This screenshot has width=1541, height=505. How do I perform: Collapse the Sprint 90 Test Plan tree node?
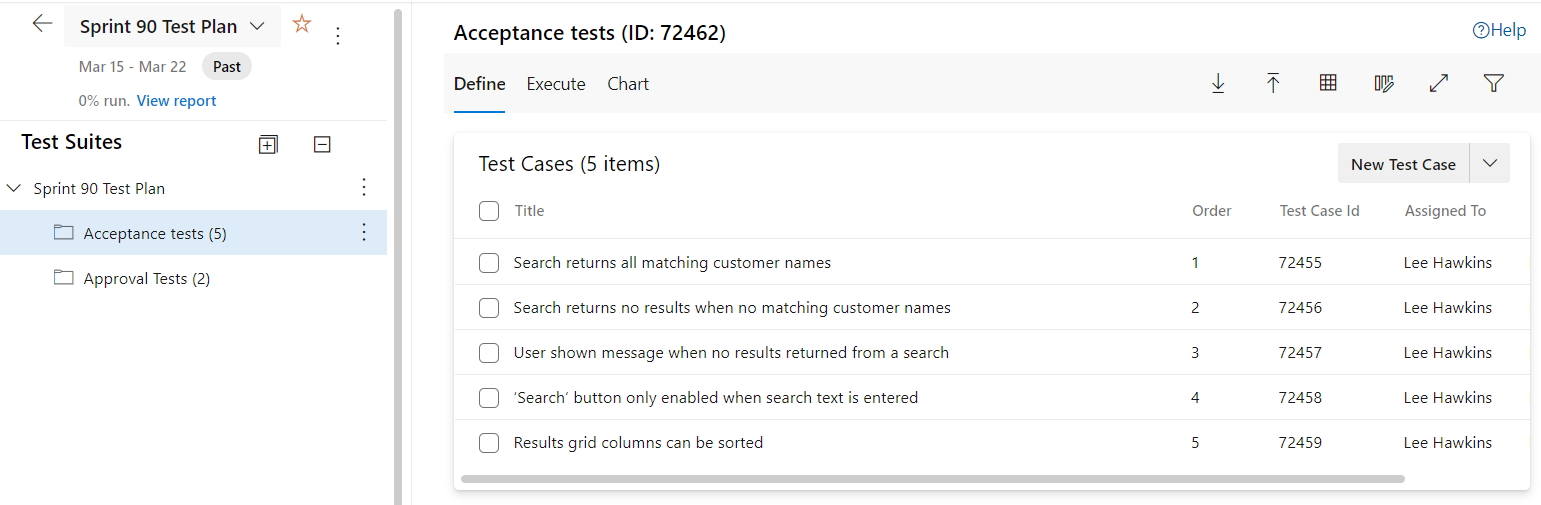pos(14,188)
